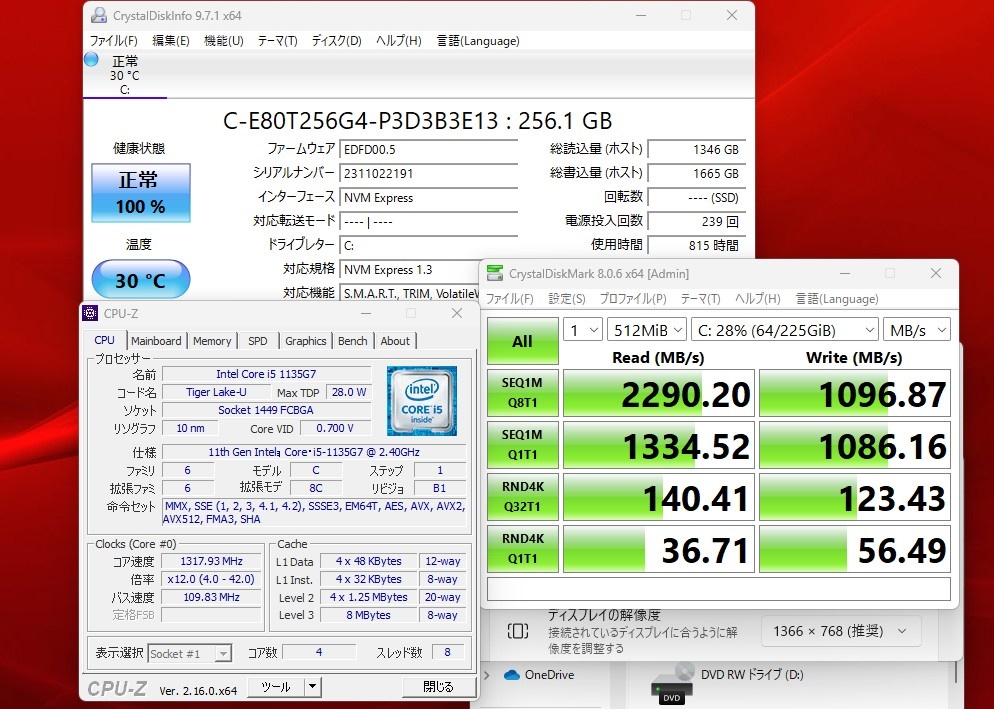Click power-on hours value 815 時間

(696, 245)
